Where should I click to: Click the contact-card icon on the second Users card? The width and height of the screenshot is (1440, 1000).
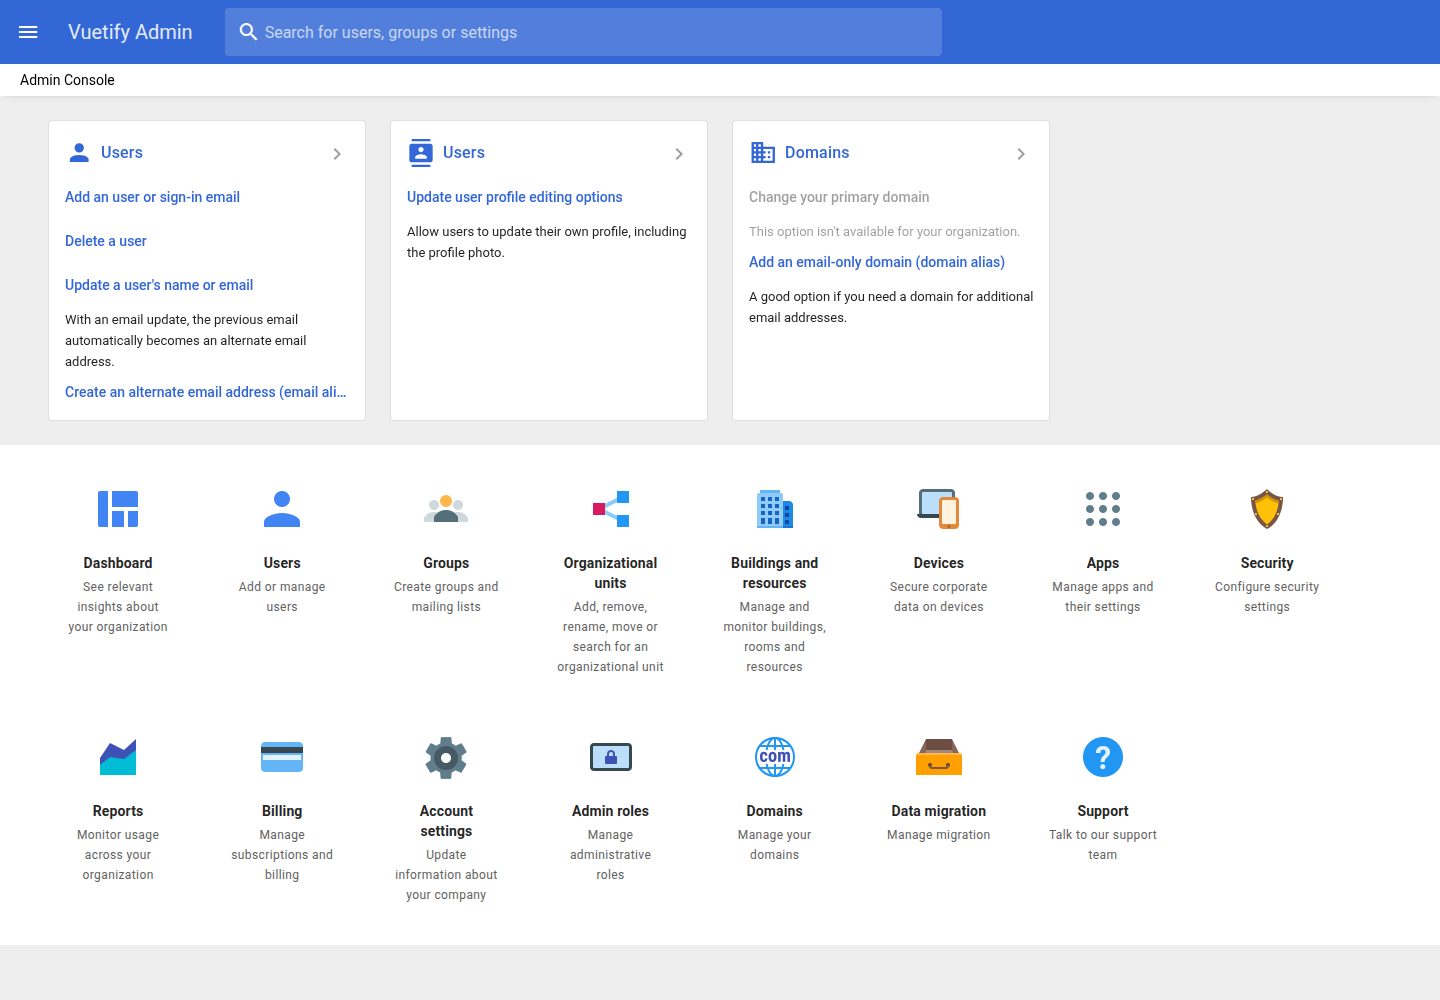[421, 153]
